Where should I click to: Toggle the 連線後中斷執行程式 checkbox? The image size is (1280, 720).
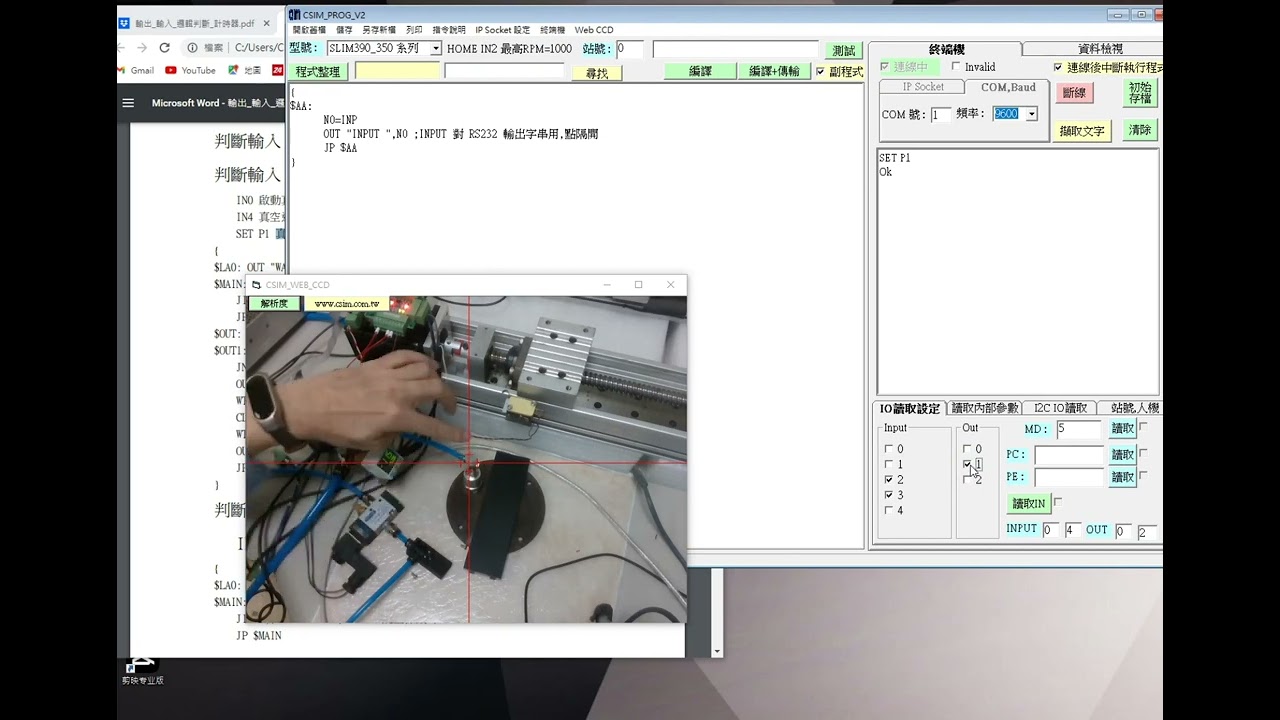pyautogui.click(x=1058, y=68)
